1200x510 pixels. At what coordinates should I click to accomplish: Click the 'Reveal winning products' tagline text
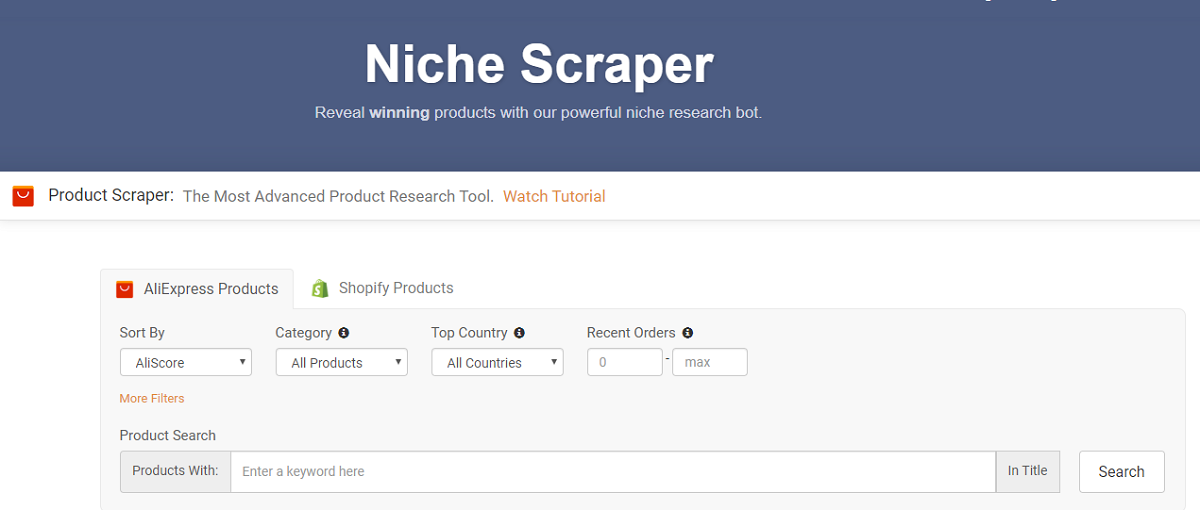click(538, 113)
